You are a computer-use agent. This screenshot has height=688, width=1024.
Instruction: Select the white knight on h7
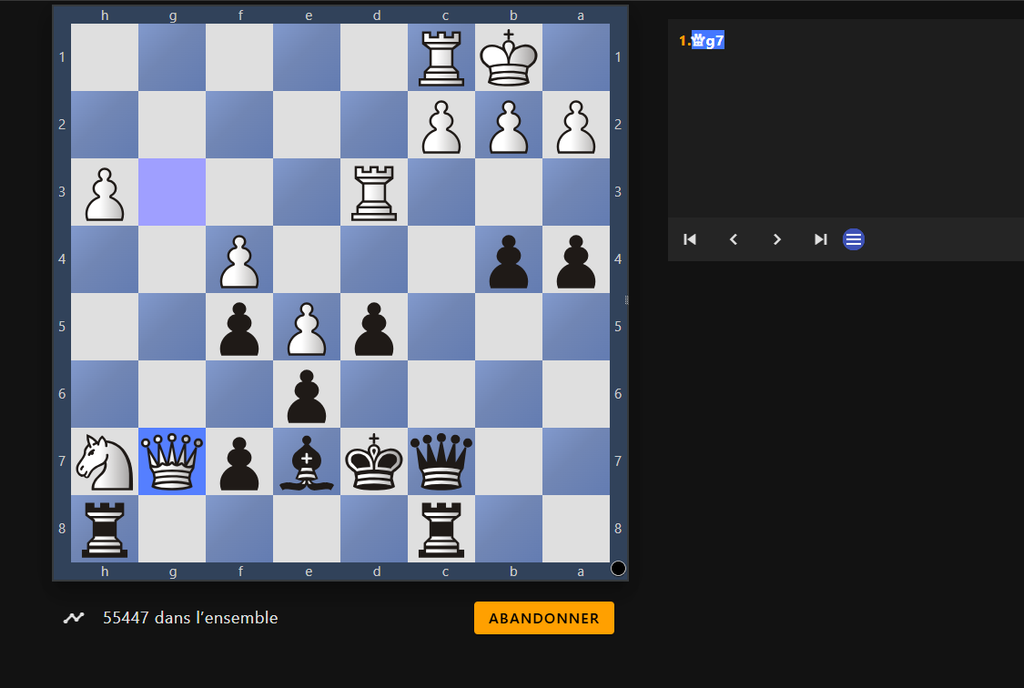(104, 462)
